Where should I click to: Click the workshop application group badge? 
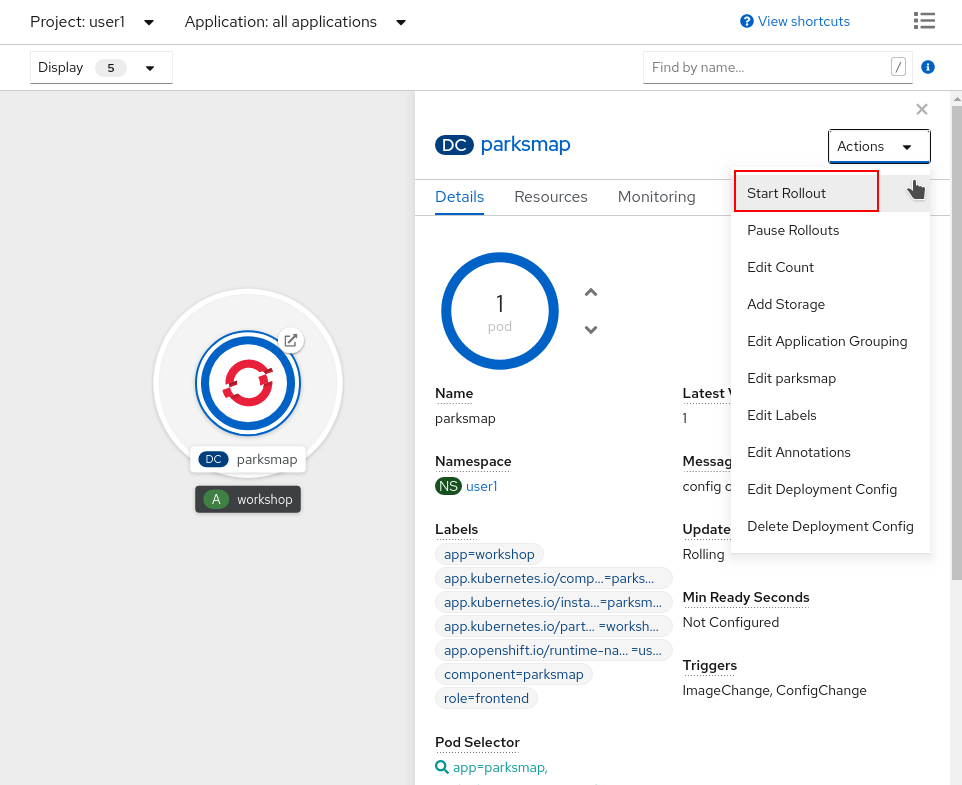[x=248, y=499]
